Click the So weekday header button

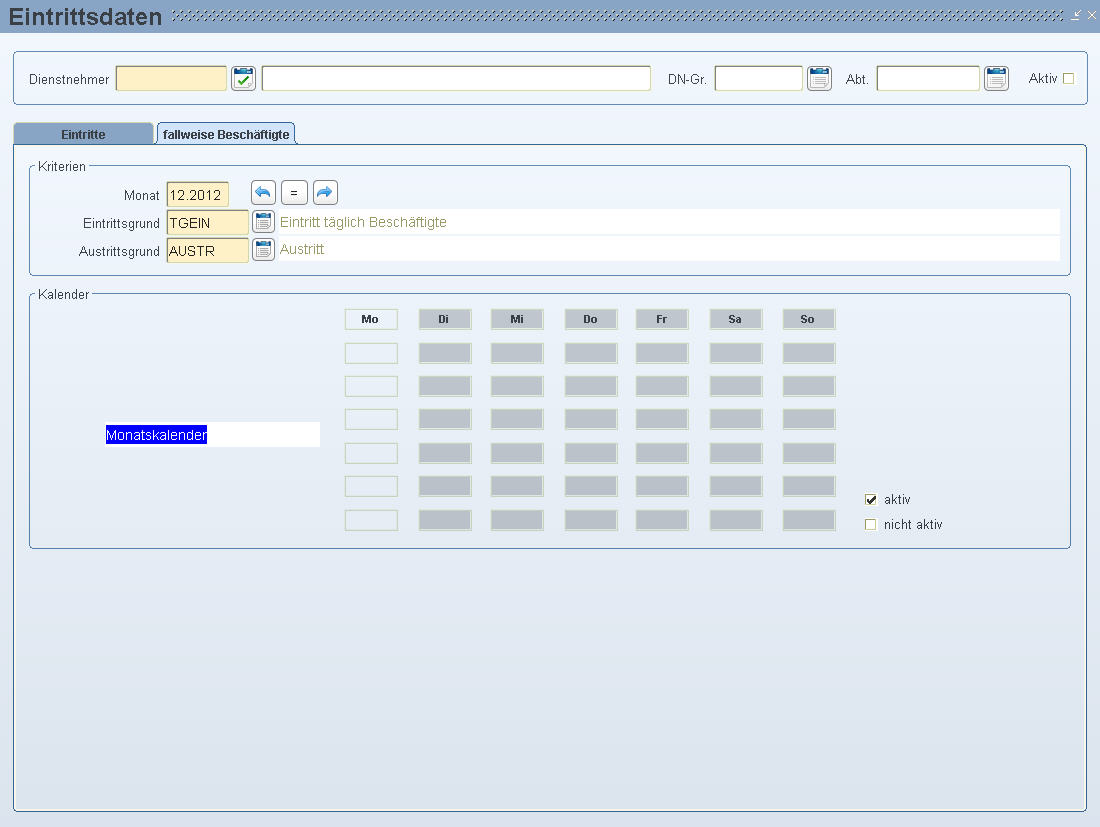click(x=809, y=319)
